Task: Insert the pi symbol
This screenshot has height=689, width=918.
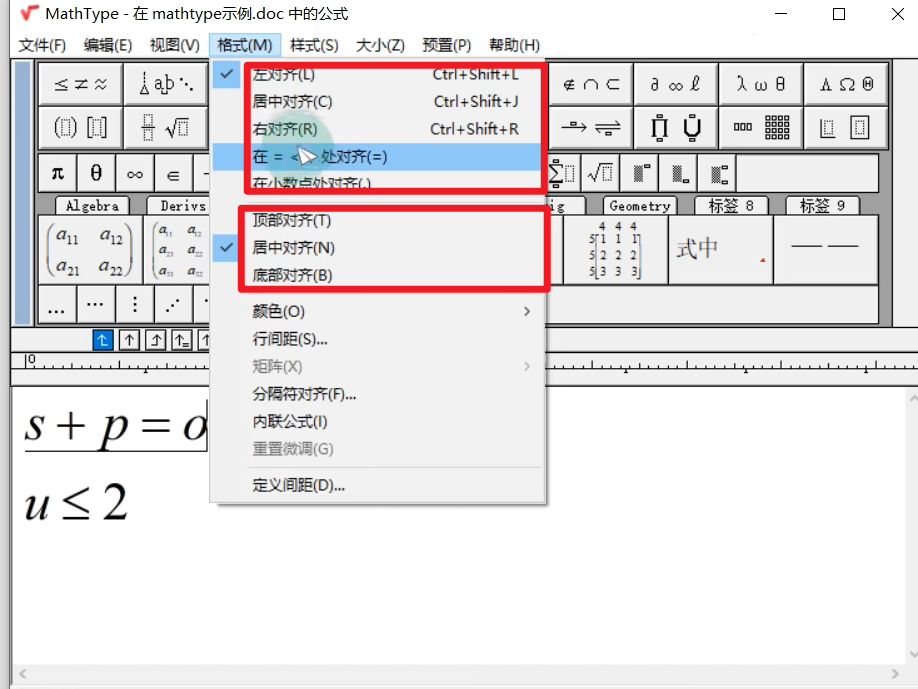Action: tap(57, 174)
